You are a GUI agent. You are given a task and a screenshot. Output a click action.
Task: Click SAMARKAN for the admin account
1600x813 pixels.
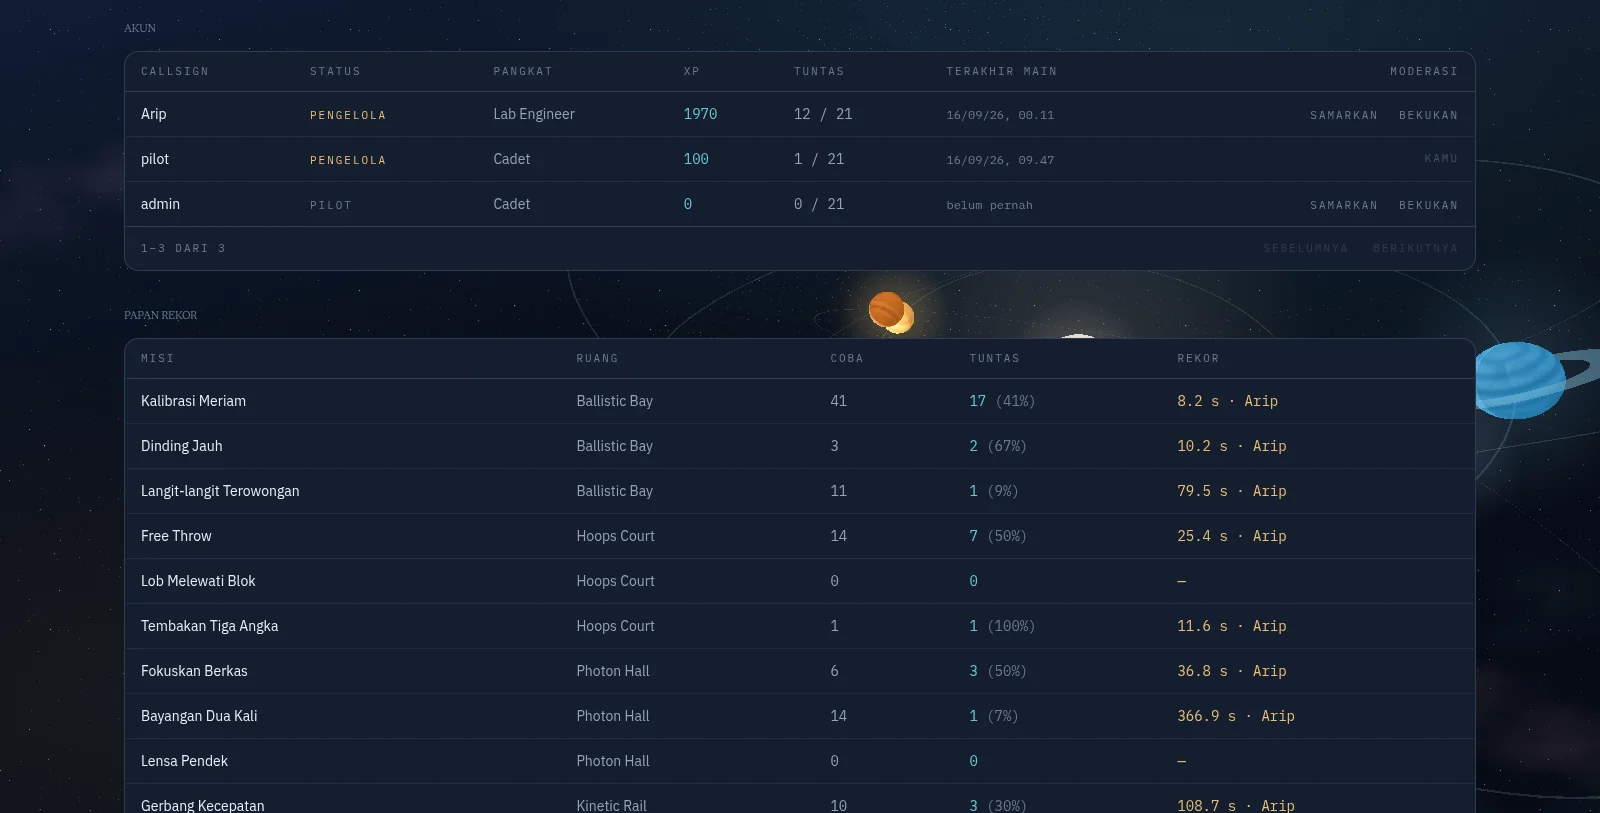coord(1343,205)
